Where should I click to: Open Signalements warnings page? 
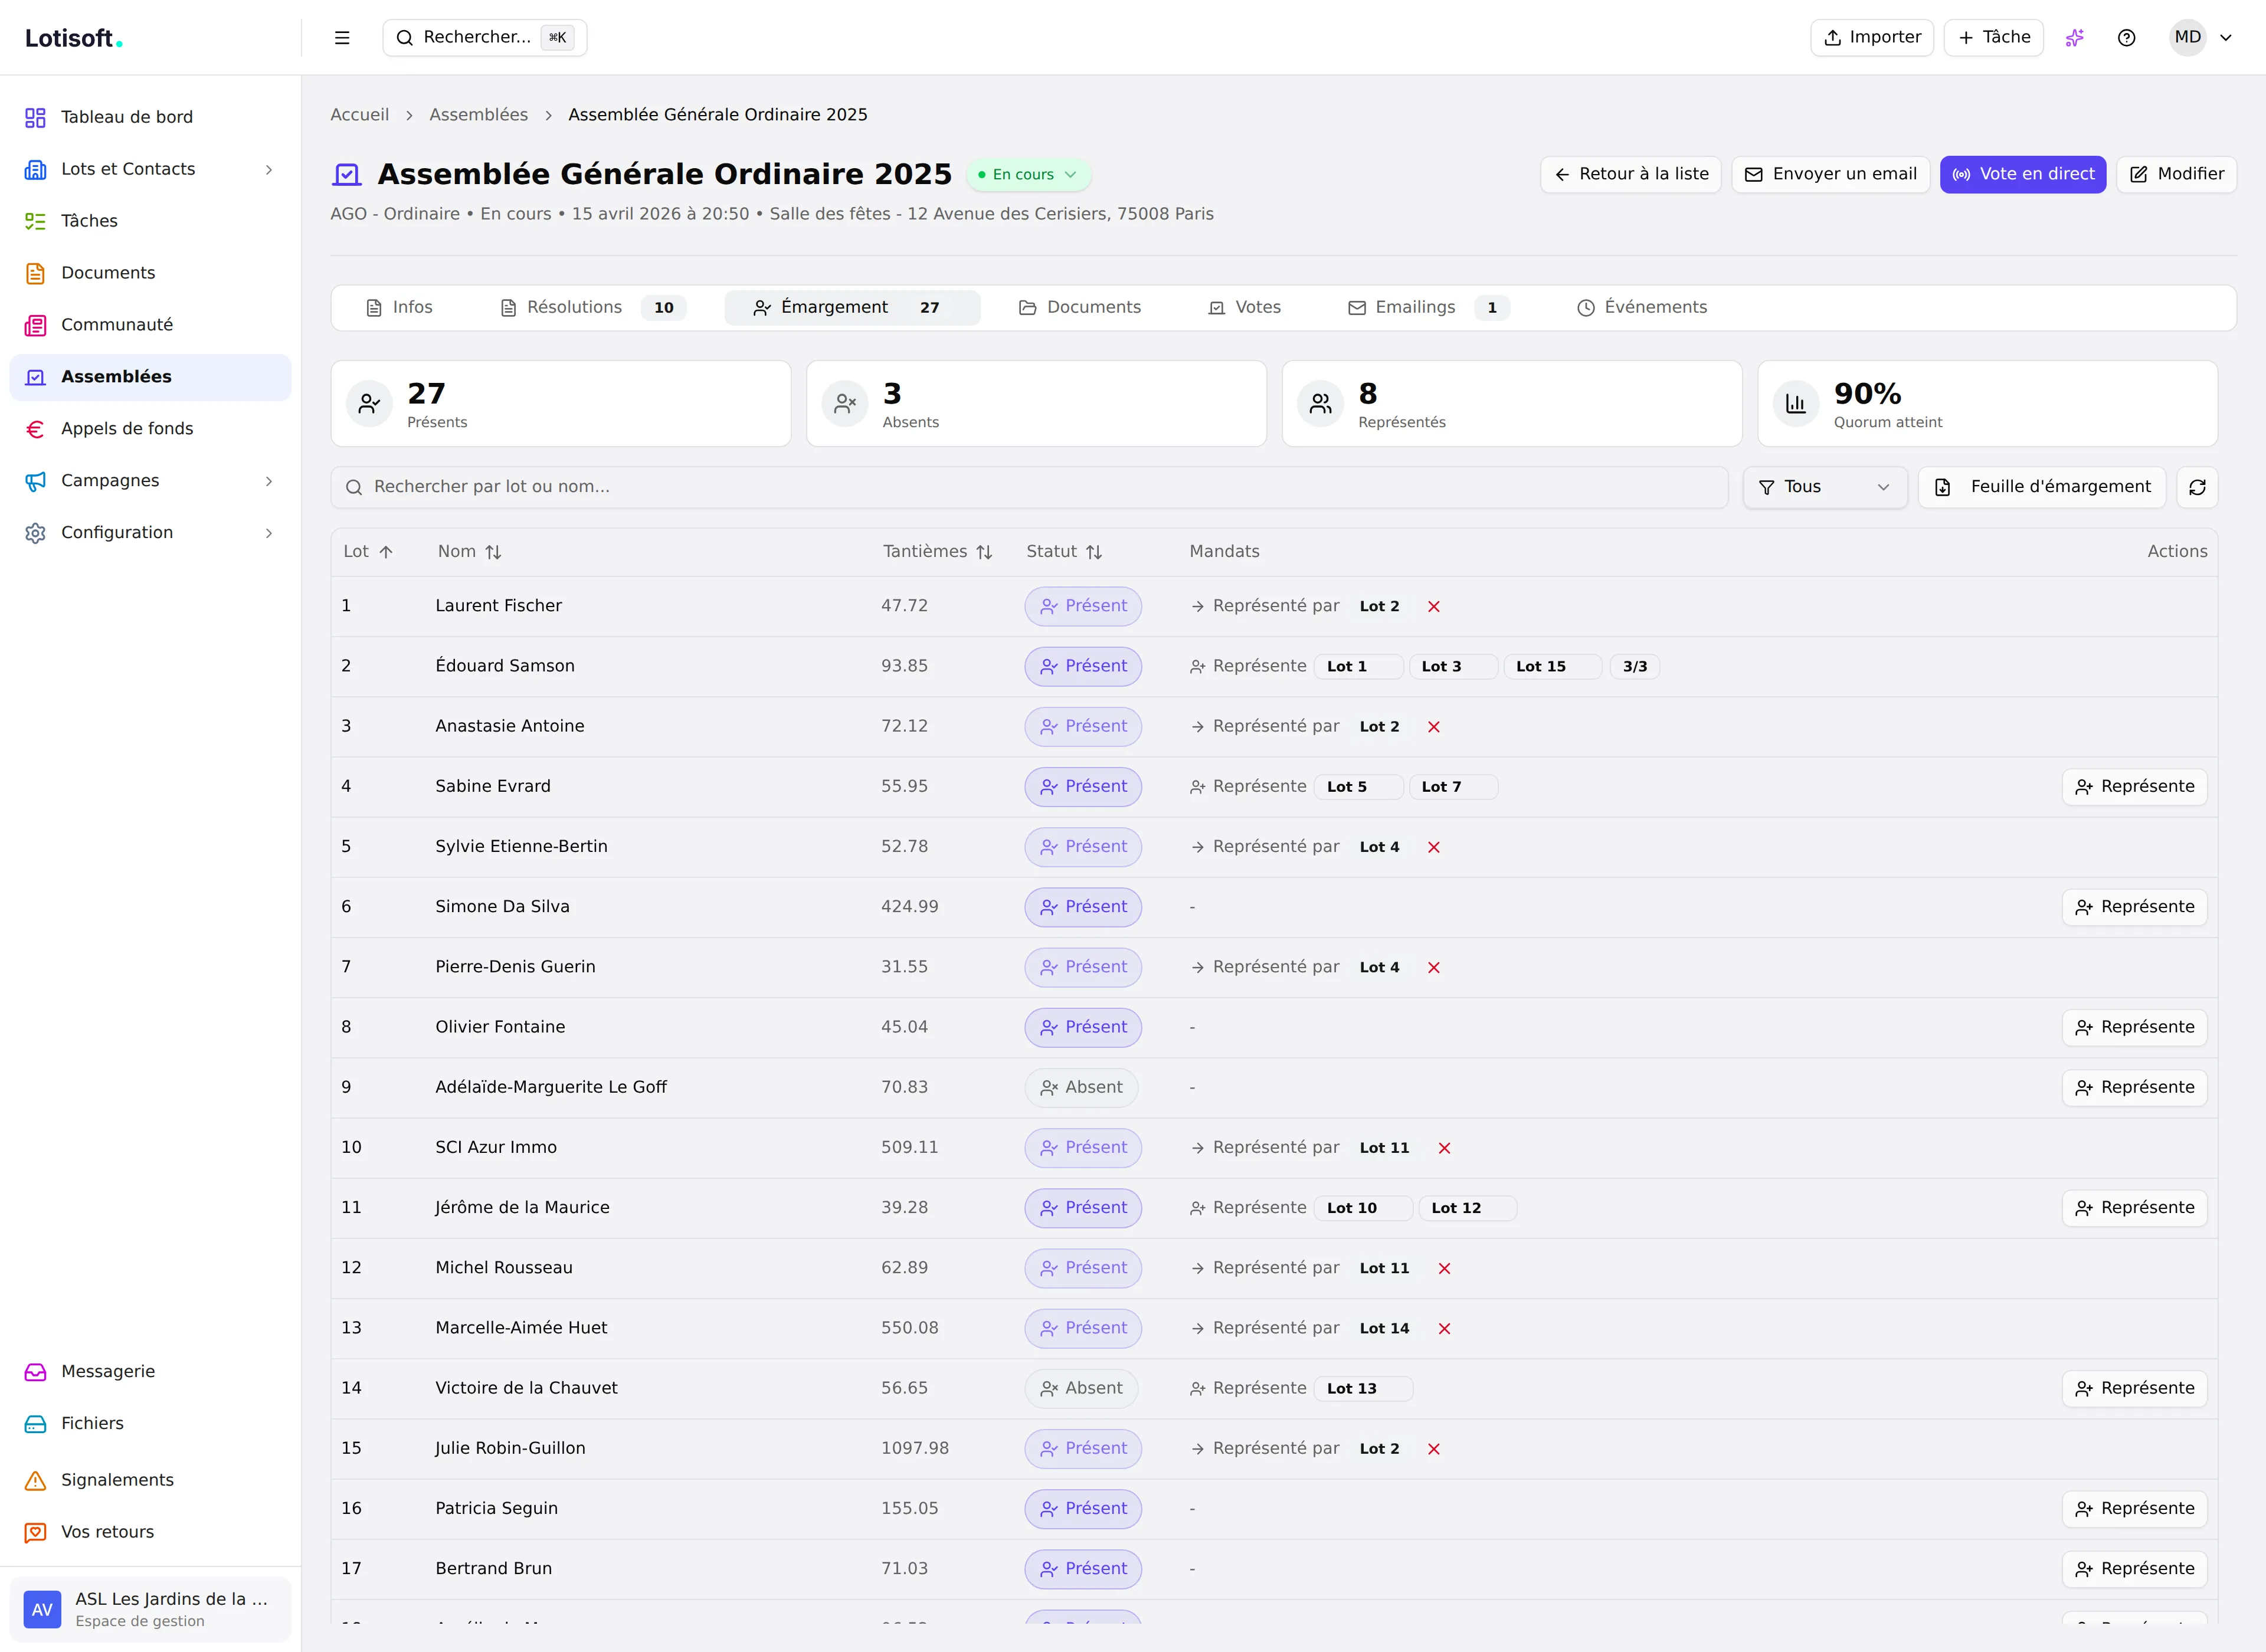tap(150, 1480)
